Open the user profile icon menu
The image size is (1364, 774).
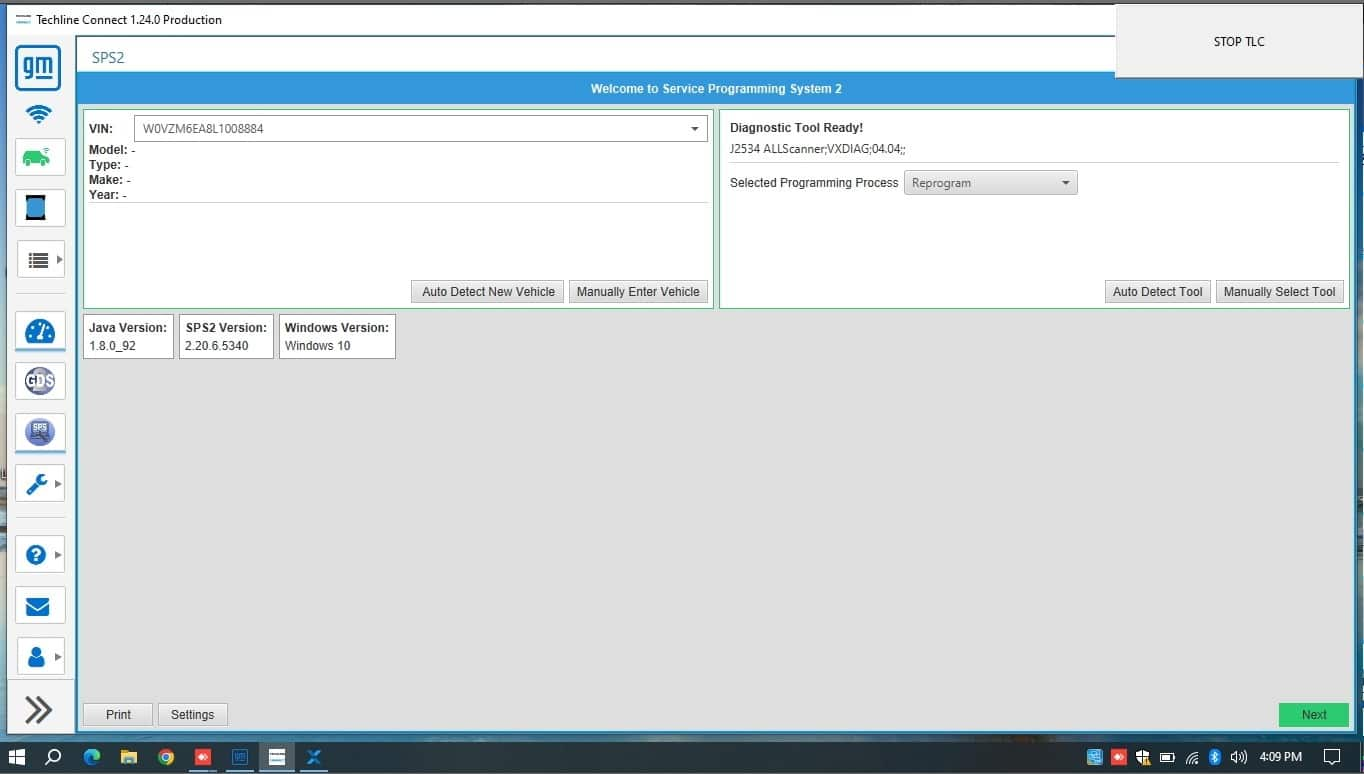39,657
